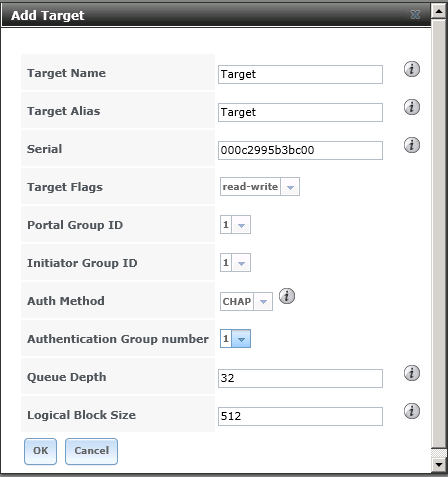Open the Initiator Group ID dropdown
The height and width of the screenshot is (477, 448).
[x=235, y=263]
